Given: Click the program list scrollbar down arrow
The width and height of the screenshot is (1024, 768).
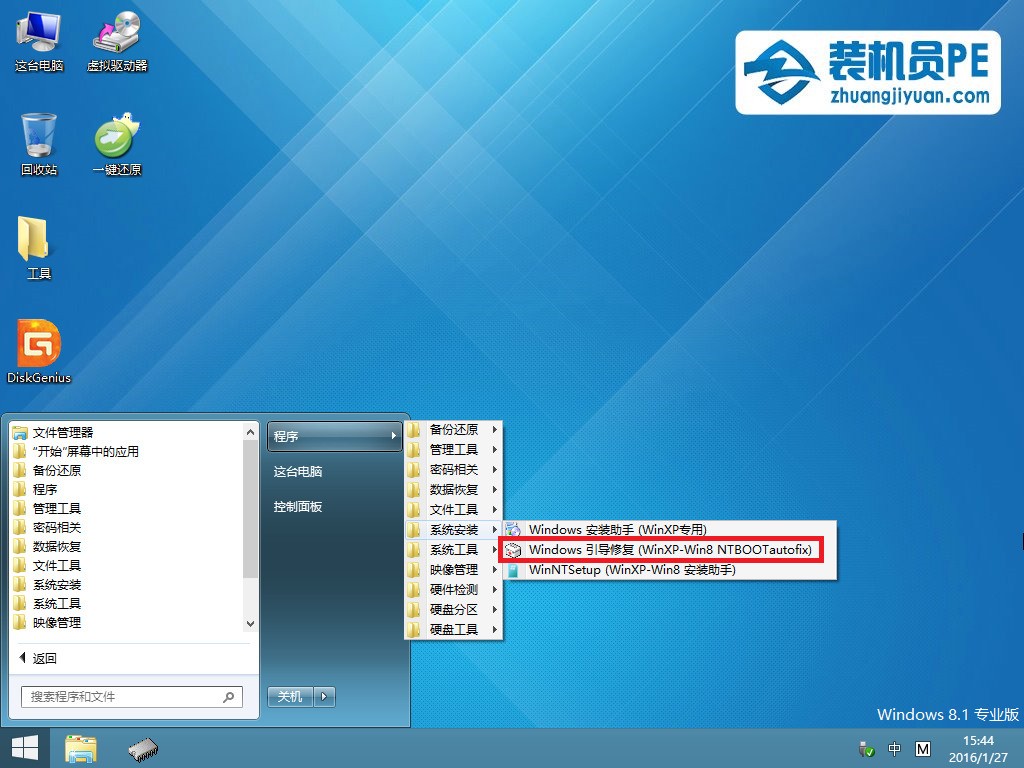Looking at the screenshot, I should tap(251, 623).
